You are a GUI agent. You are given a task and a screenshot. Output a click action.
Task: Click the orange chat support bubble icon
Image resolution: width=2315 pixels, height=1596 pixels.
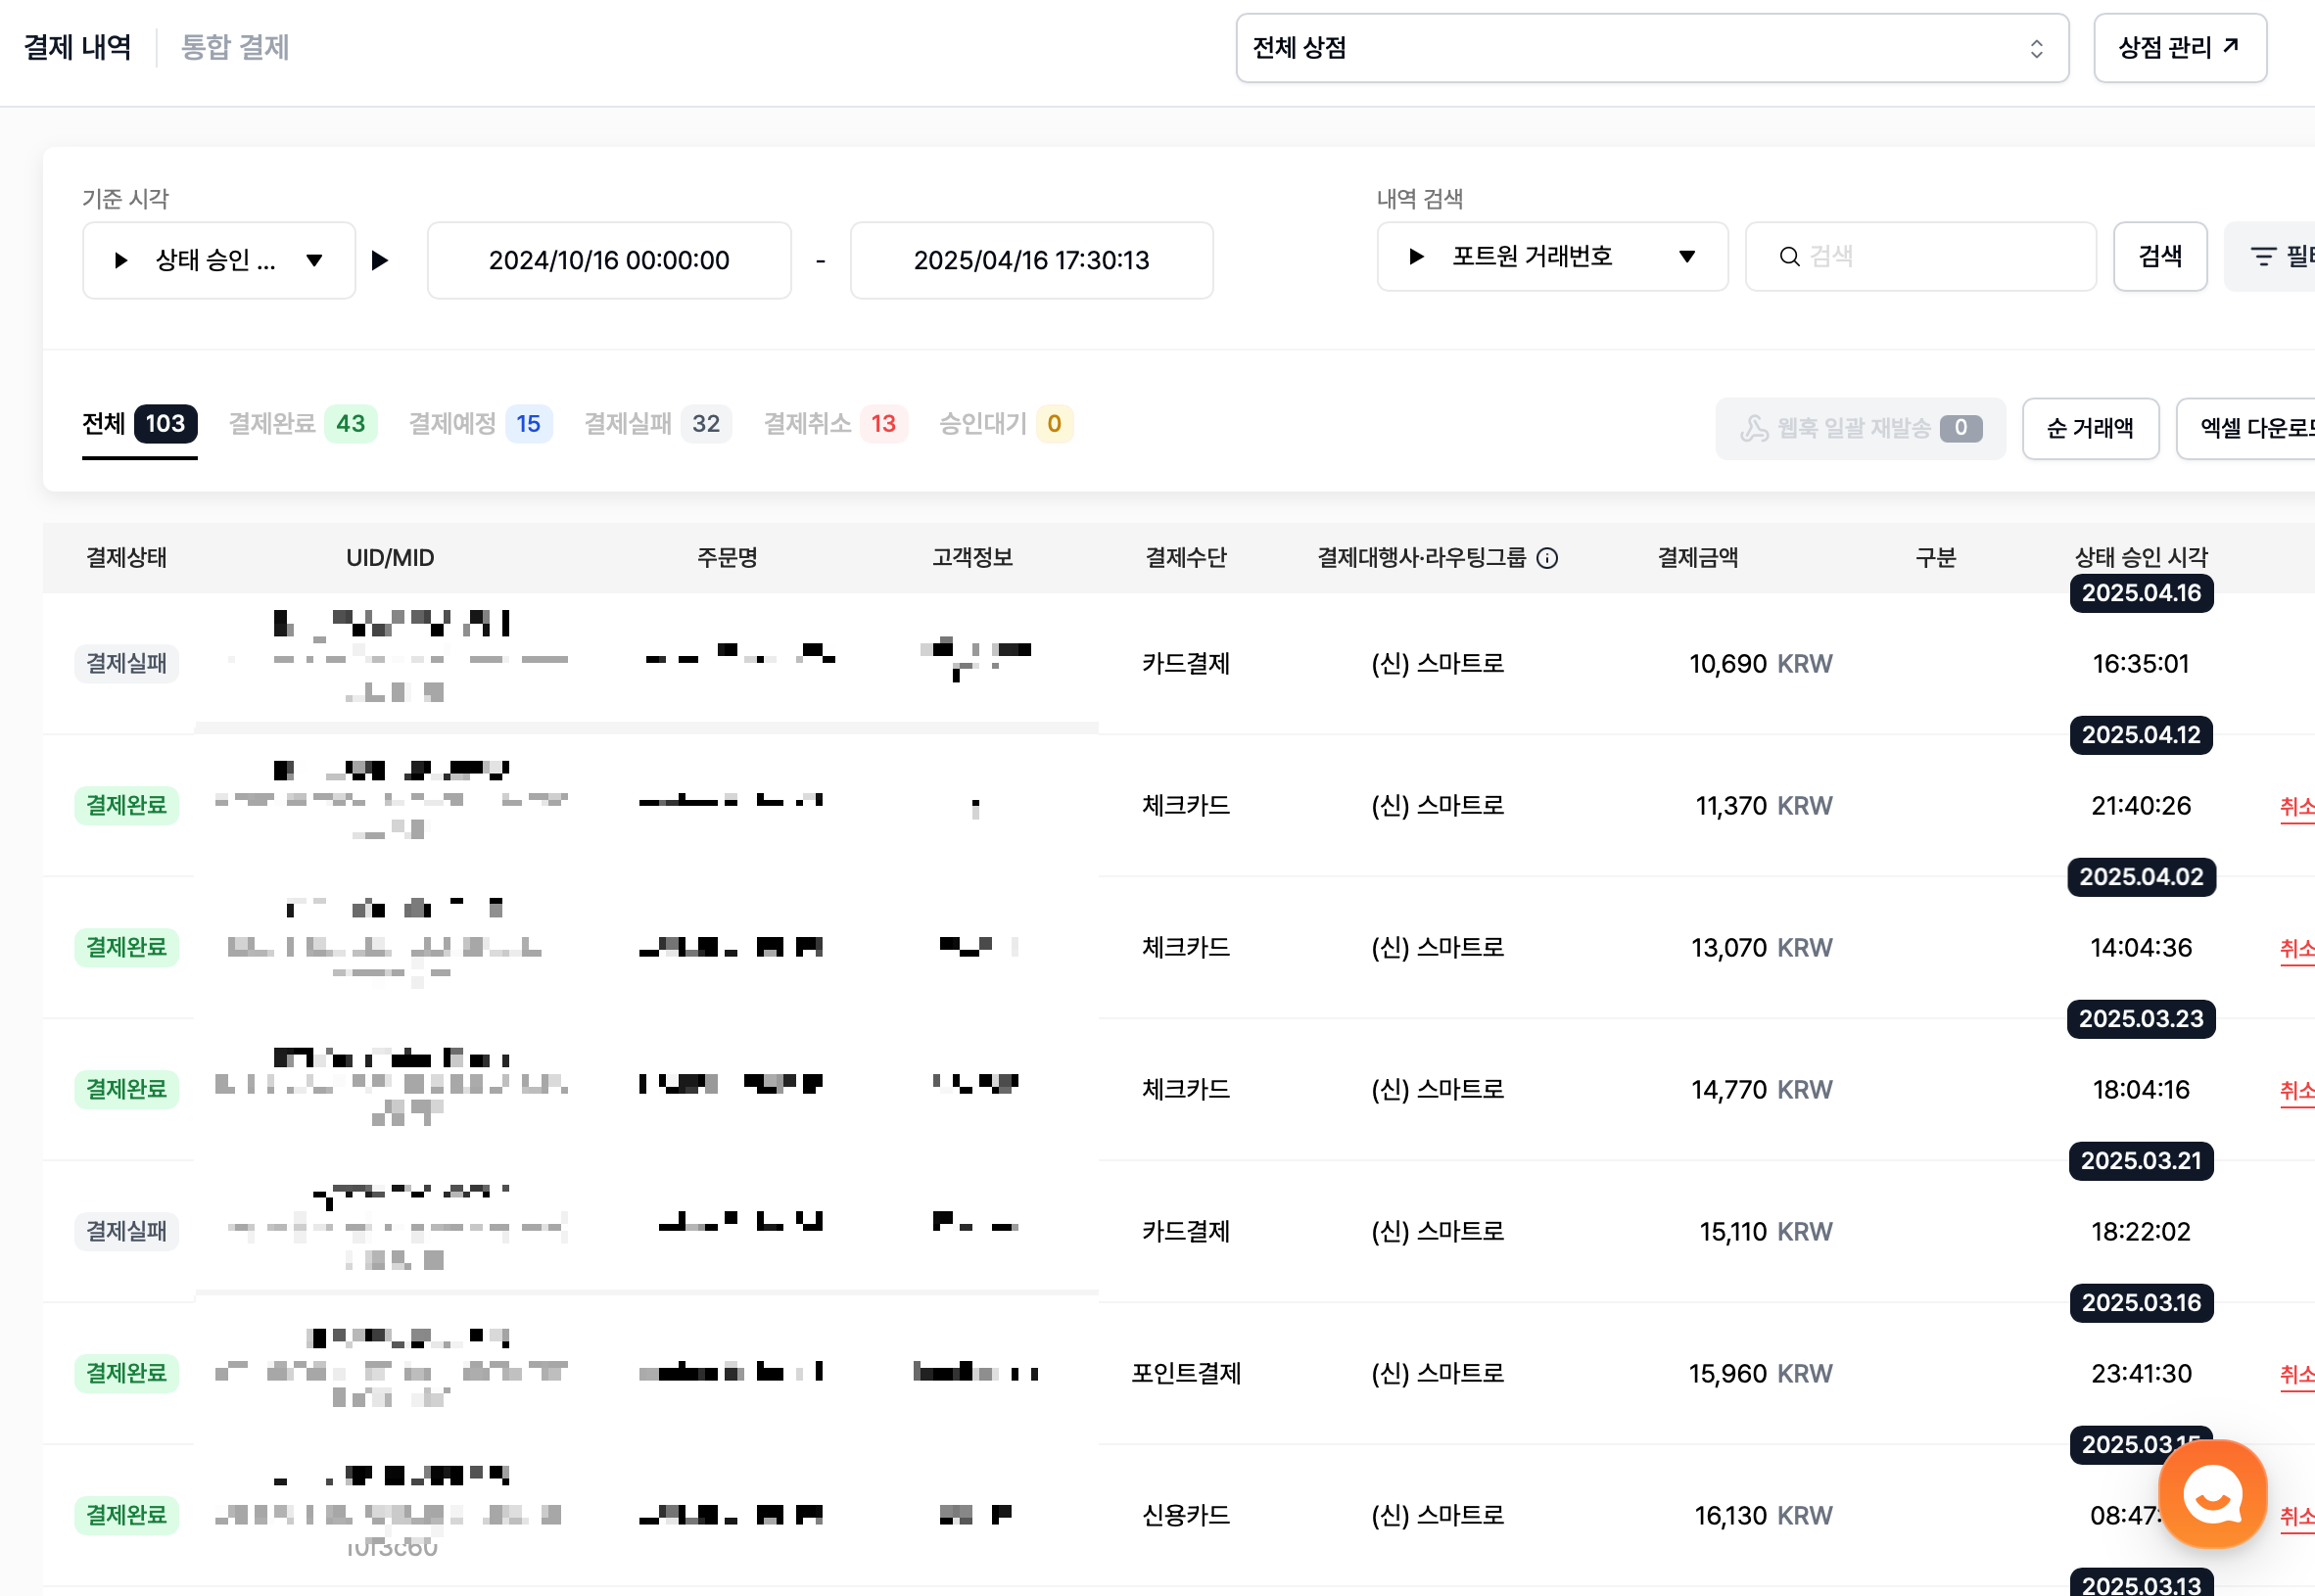[2212, 1494]
